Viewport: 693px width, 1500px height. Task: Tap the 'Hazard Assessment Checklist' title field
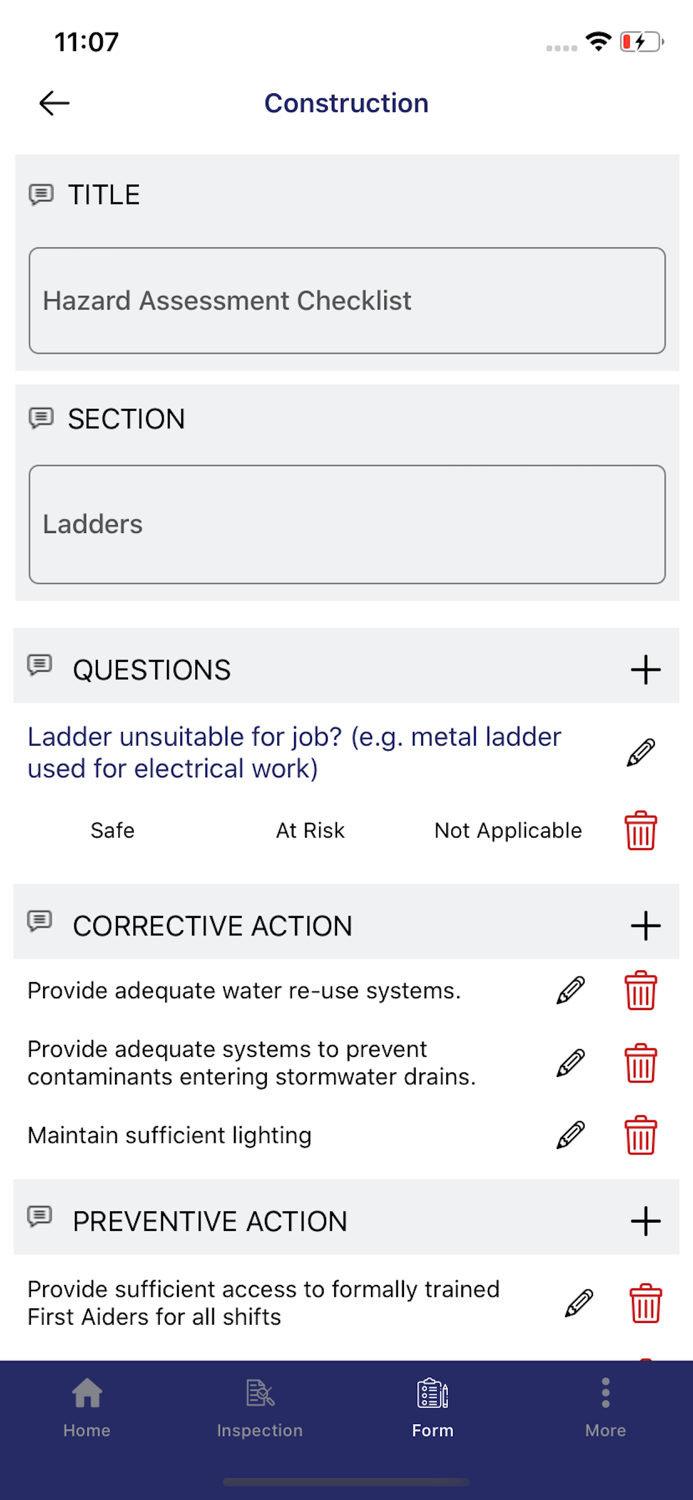click(347, 300)
